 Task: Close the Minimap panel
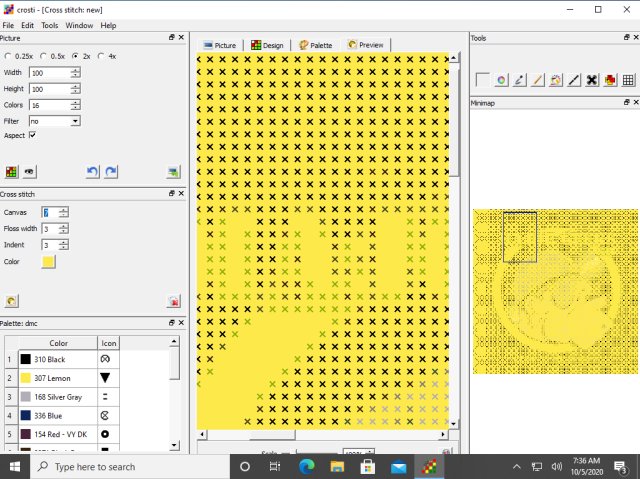tap(636, 102)
